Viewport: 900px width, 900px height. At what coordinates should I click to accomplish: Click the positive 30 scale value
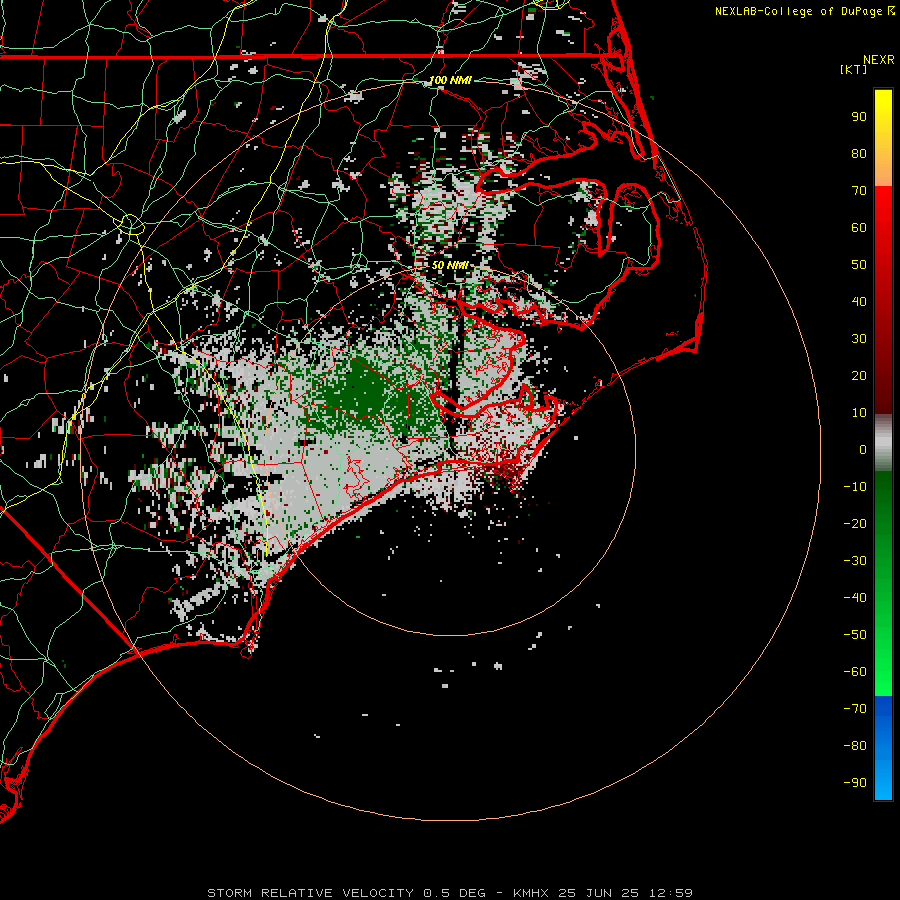(x=859, y=339)
